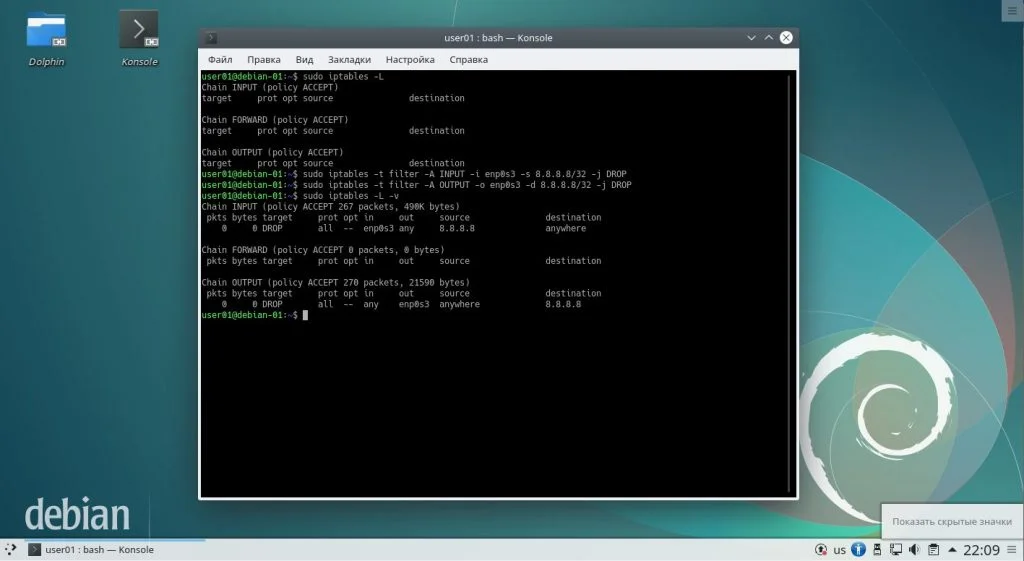The width and height of the screenshot is (1024, 561).
Task: Open the desktop toolbox menu at top-right corner
Action: coord(1012,10)
